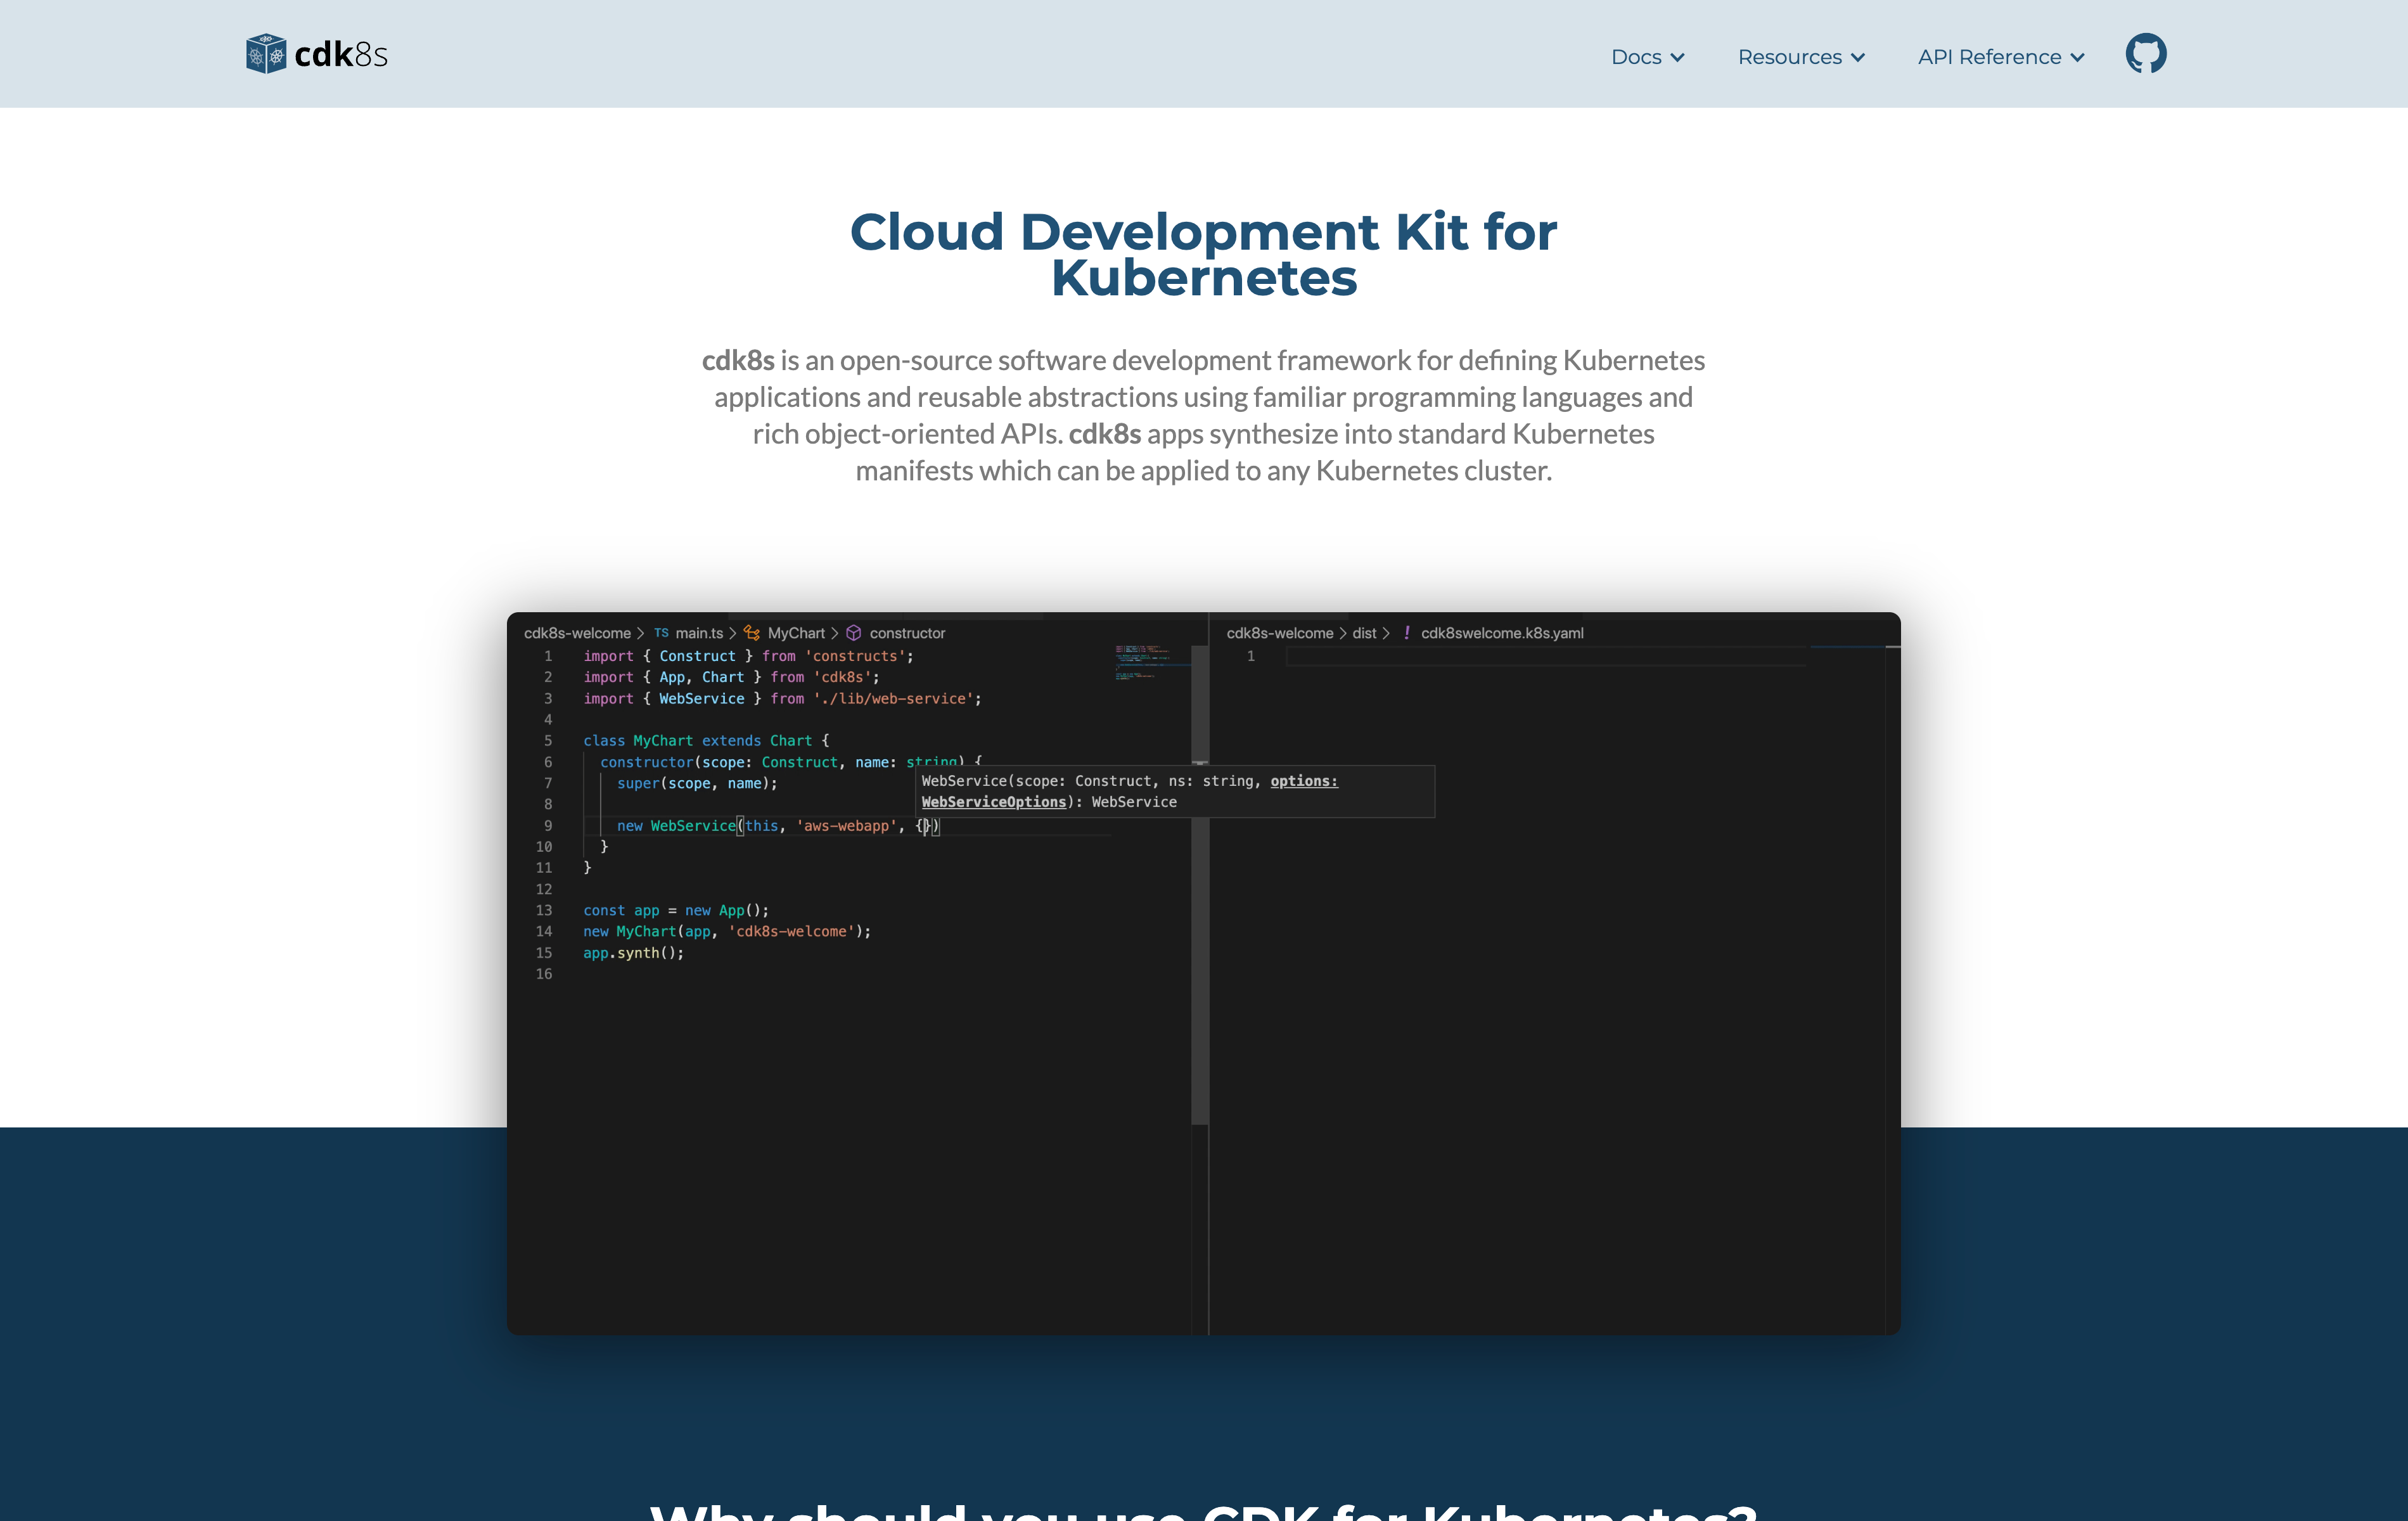The width and height of the screenshot is (2408, 1521).
Task: Click the 'cdk8s-welcome' string on line 14
Action: pos(791,932)
